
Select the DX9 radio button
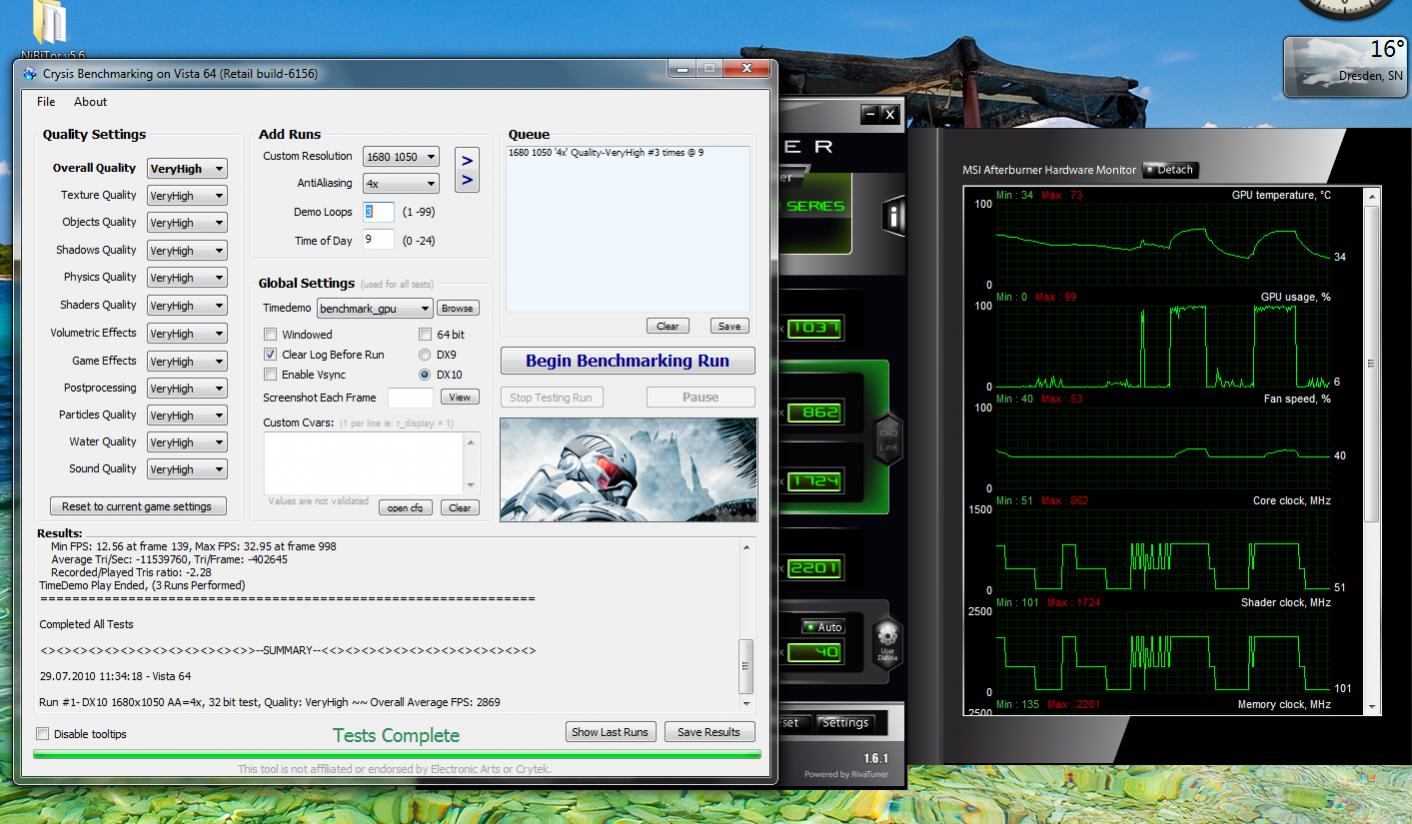tap(425, 355)
